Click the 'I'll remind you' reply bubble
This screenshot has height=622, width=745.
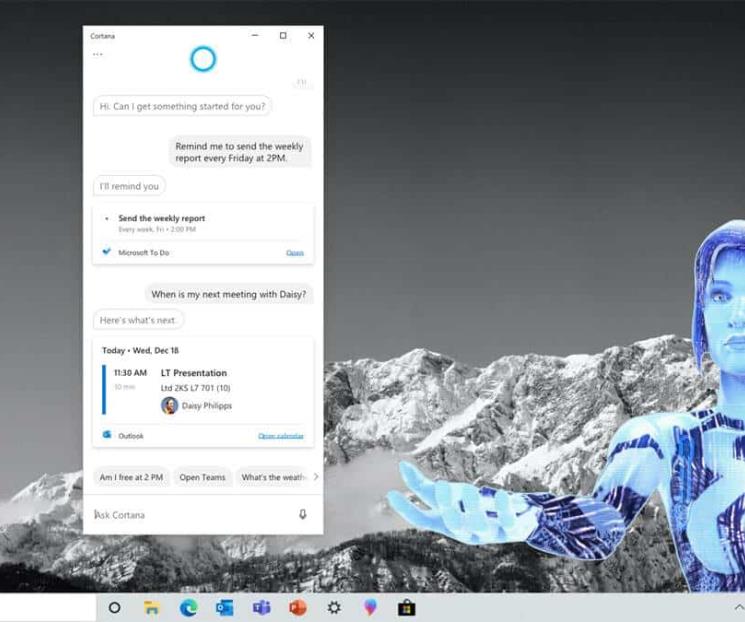(x=129, y=186)
